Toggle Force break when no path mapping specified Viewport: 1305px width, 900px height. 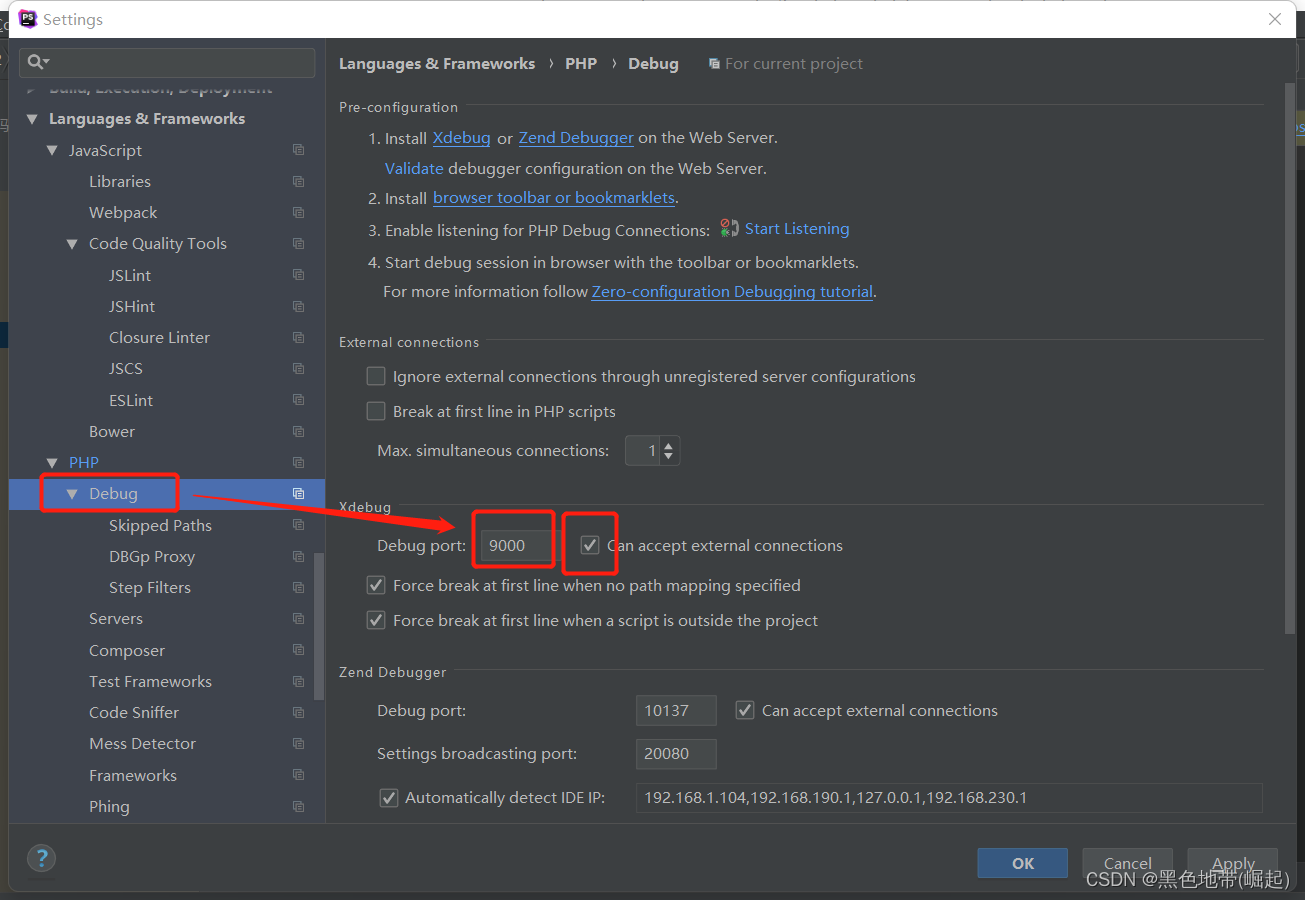(x=376, y=585)
